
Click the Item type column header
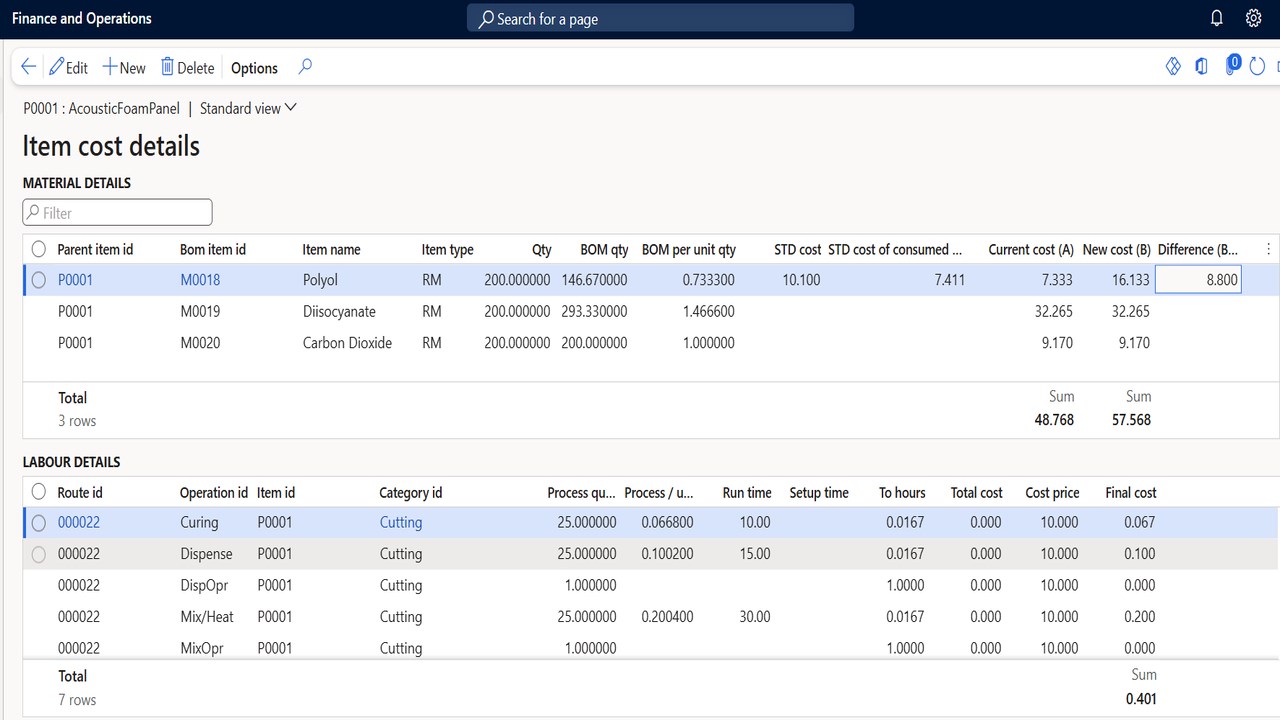[447, 249]
